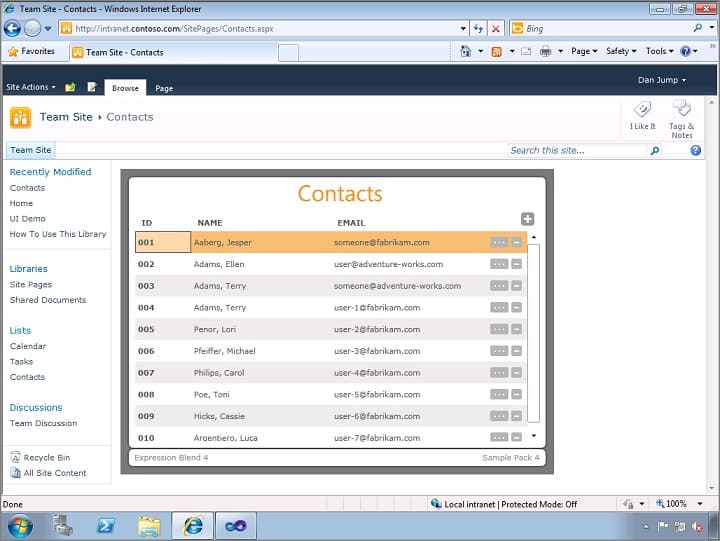The height and width of the screenshot is (541, 720).
Task: Click the Refresh icon next to address bar
Action: pyautogui.click(x=478, y=28)
